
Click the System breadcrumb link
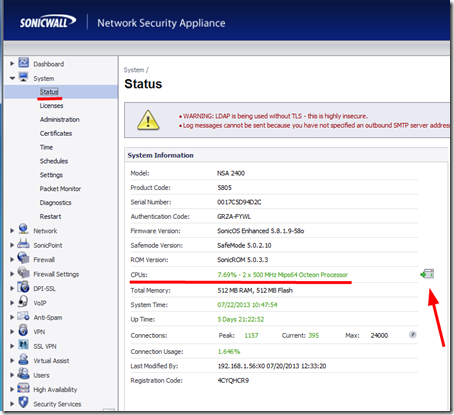(134, 70)
